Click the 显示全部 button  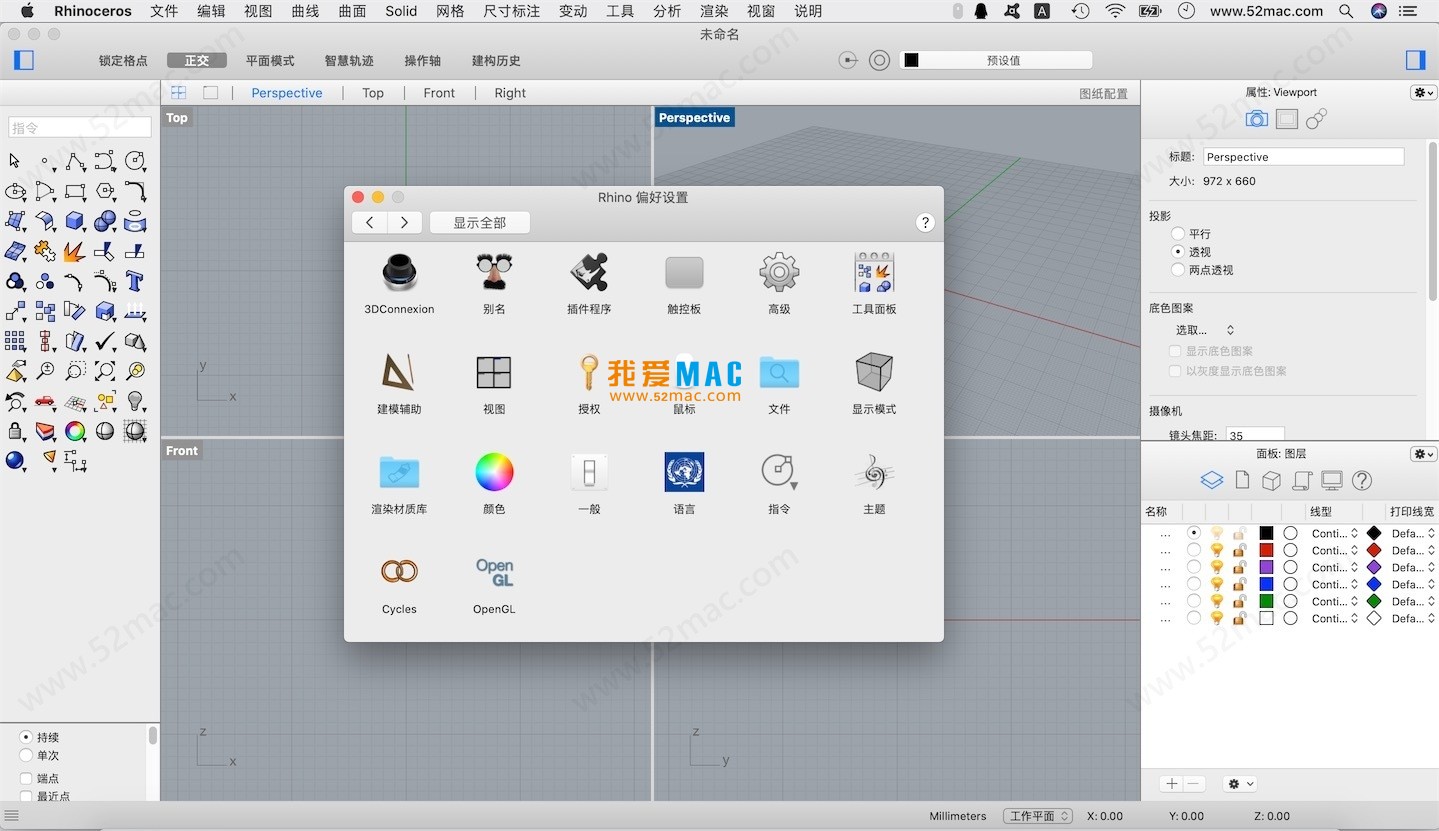coord(480,222)
